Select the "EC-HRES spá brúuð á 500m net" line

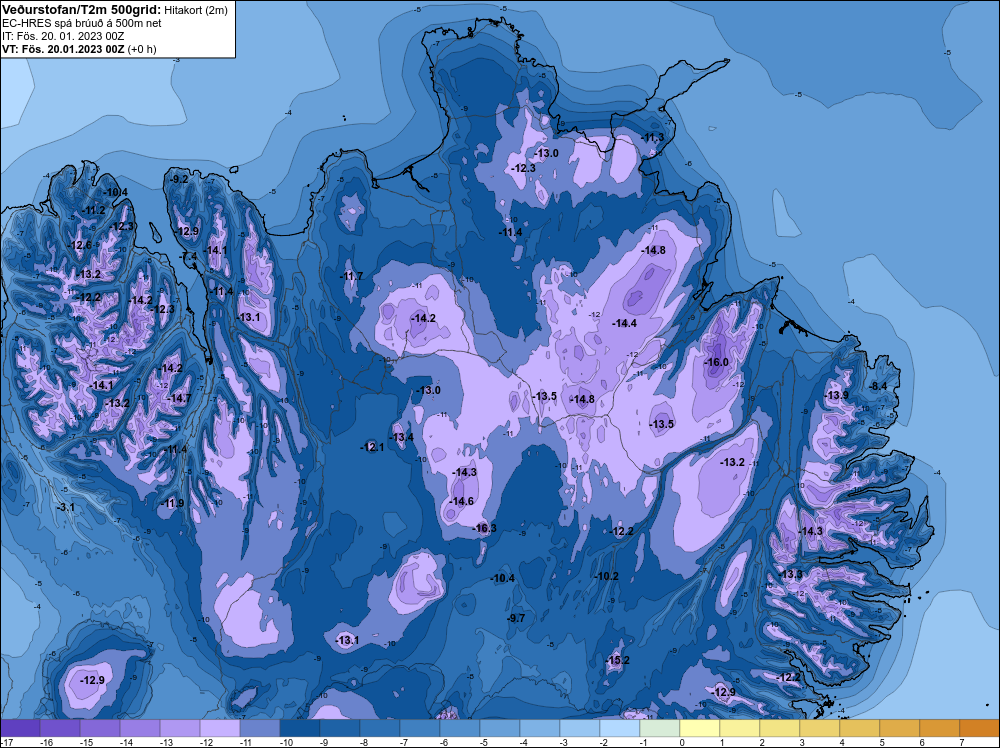pyautogui.click(x=82, y=23)
